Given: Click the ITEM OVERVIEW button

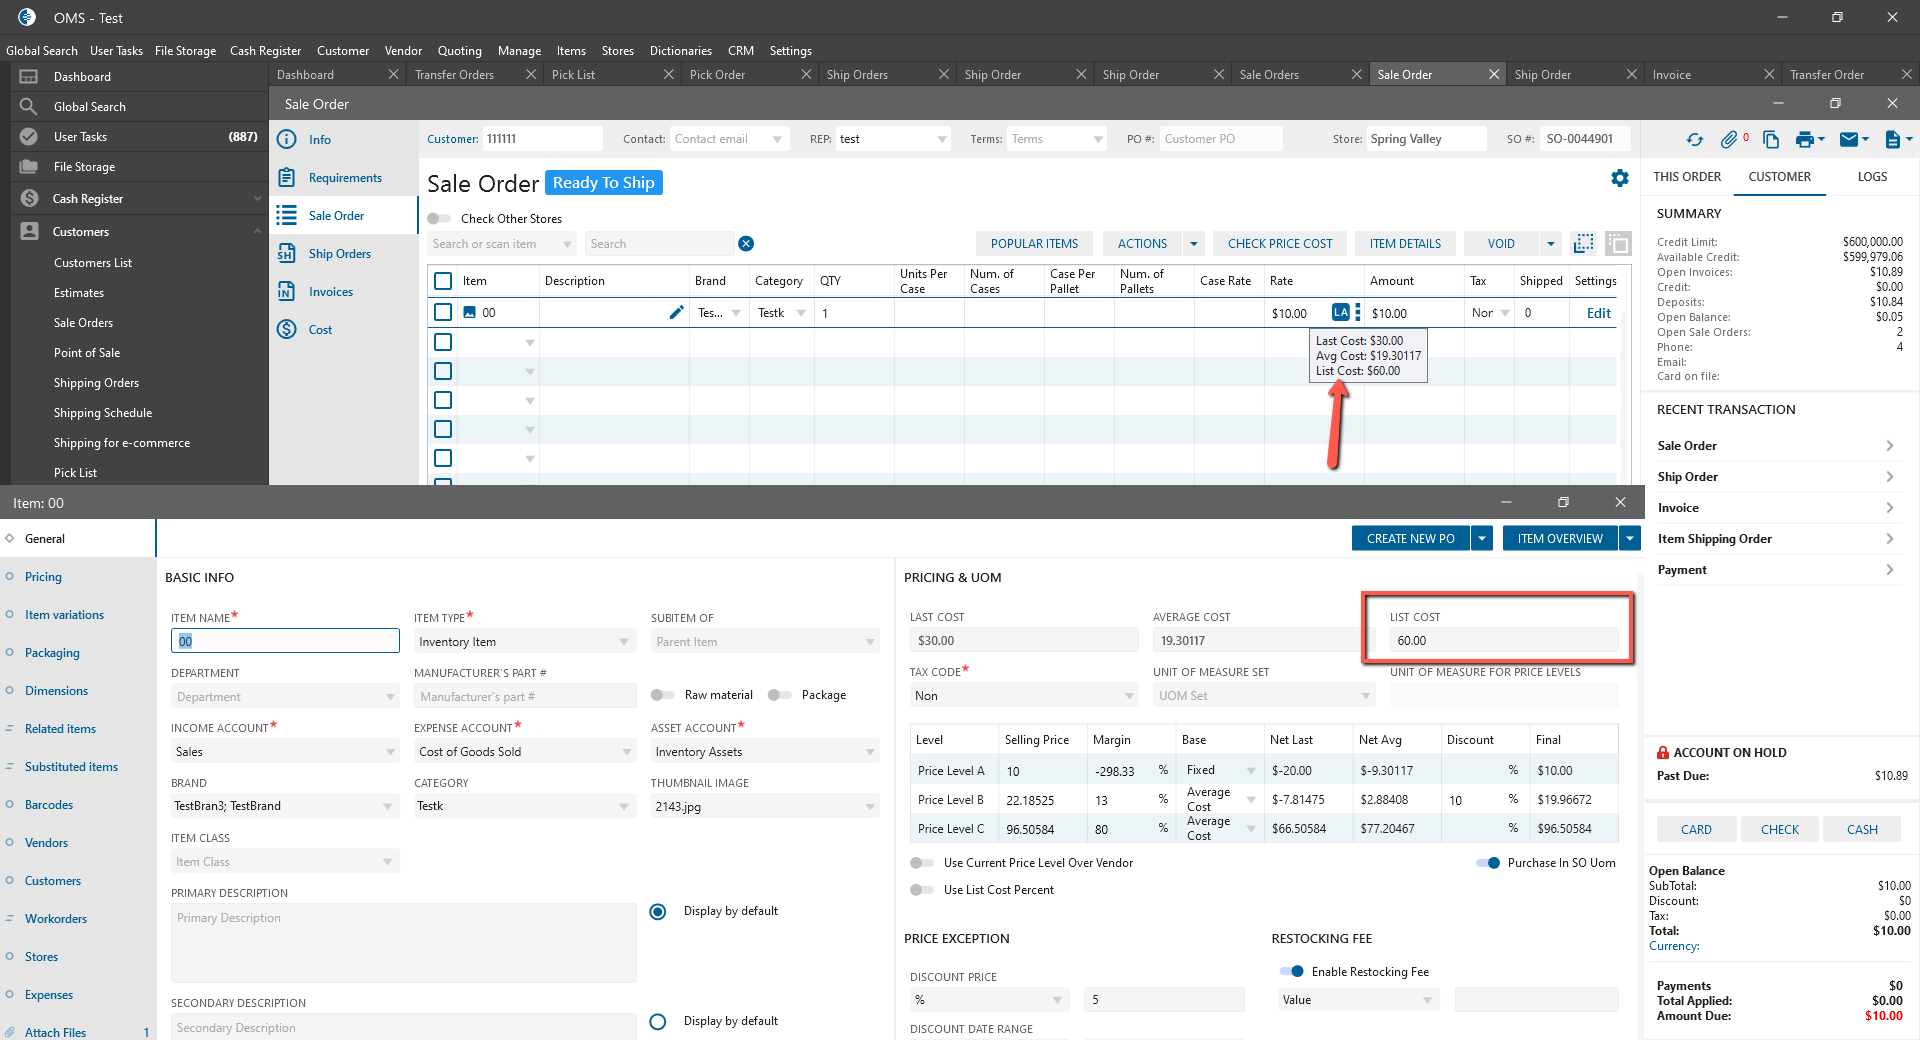Looking at the screenshot, I should [1559, 539].
